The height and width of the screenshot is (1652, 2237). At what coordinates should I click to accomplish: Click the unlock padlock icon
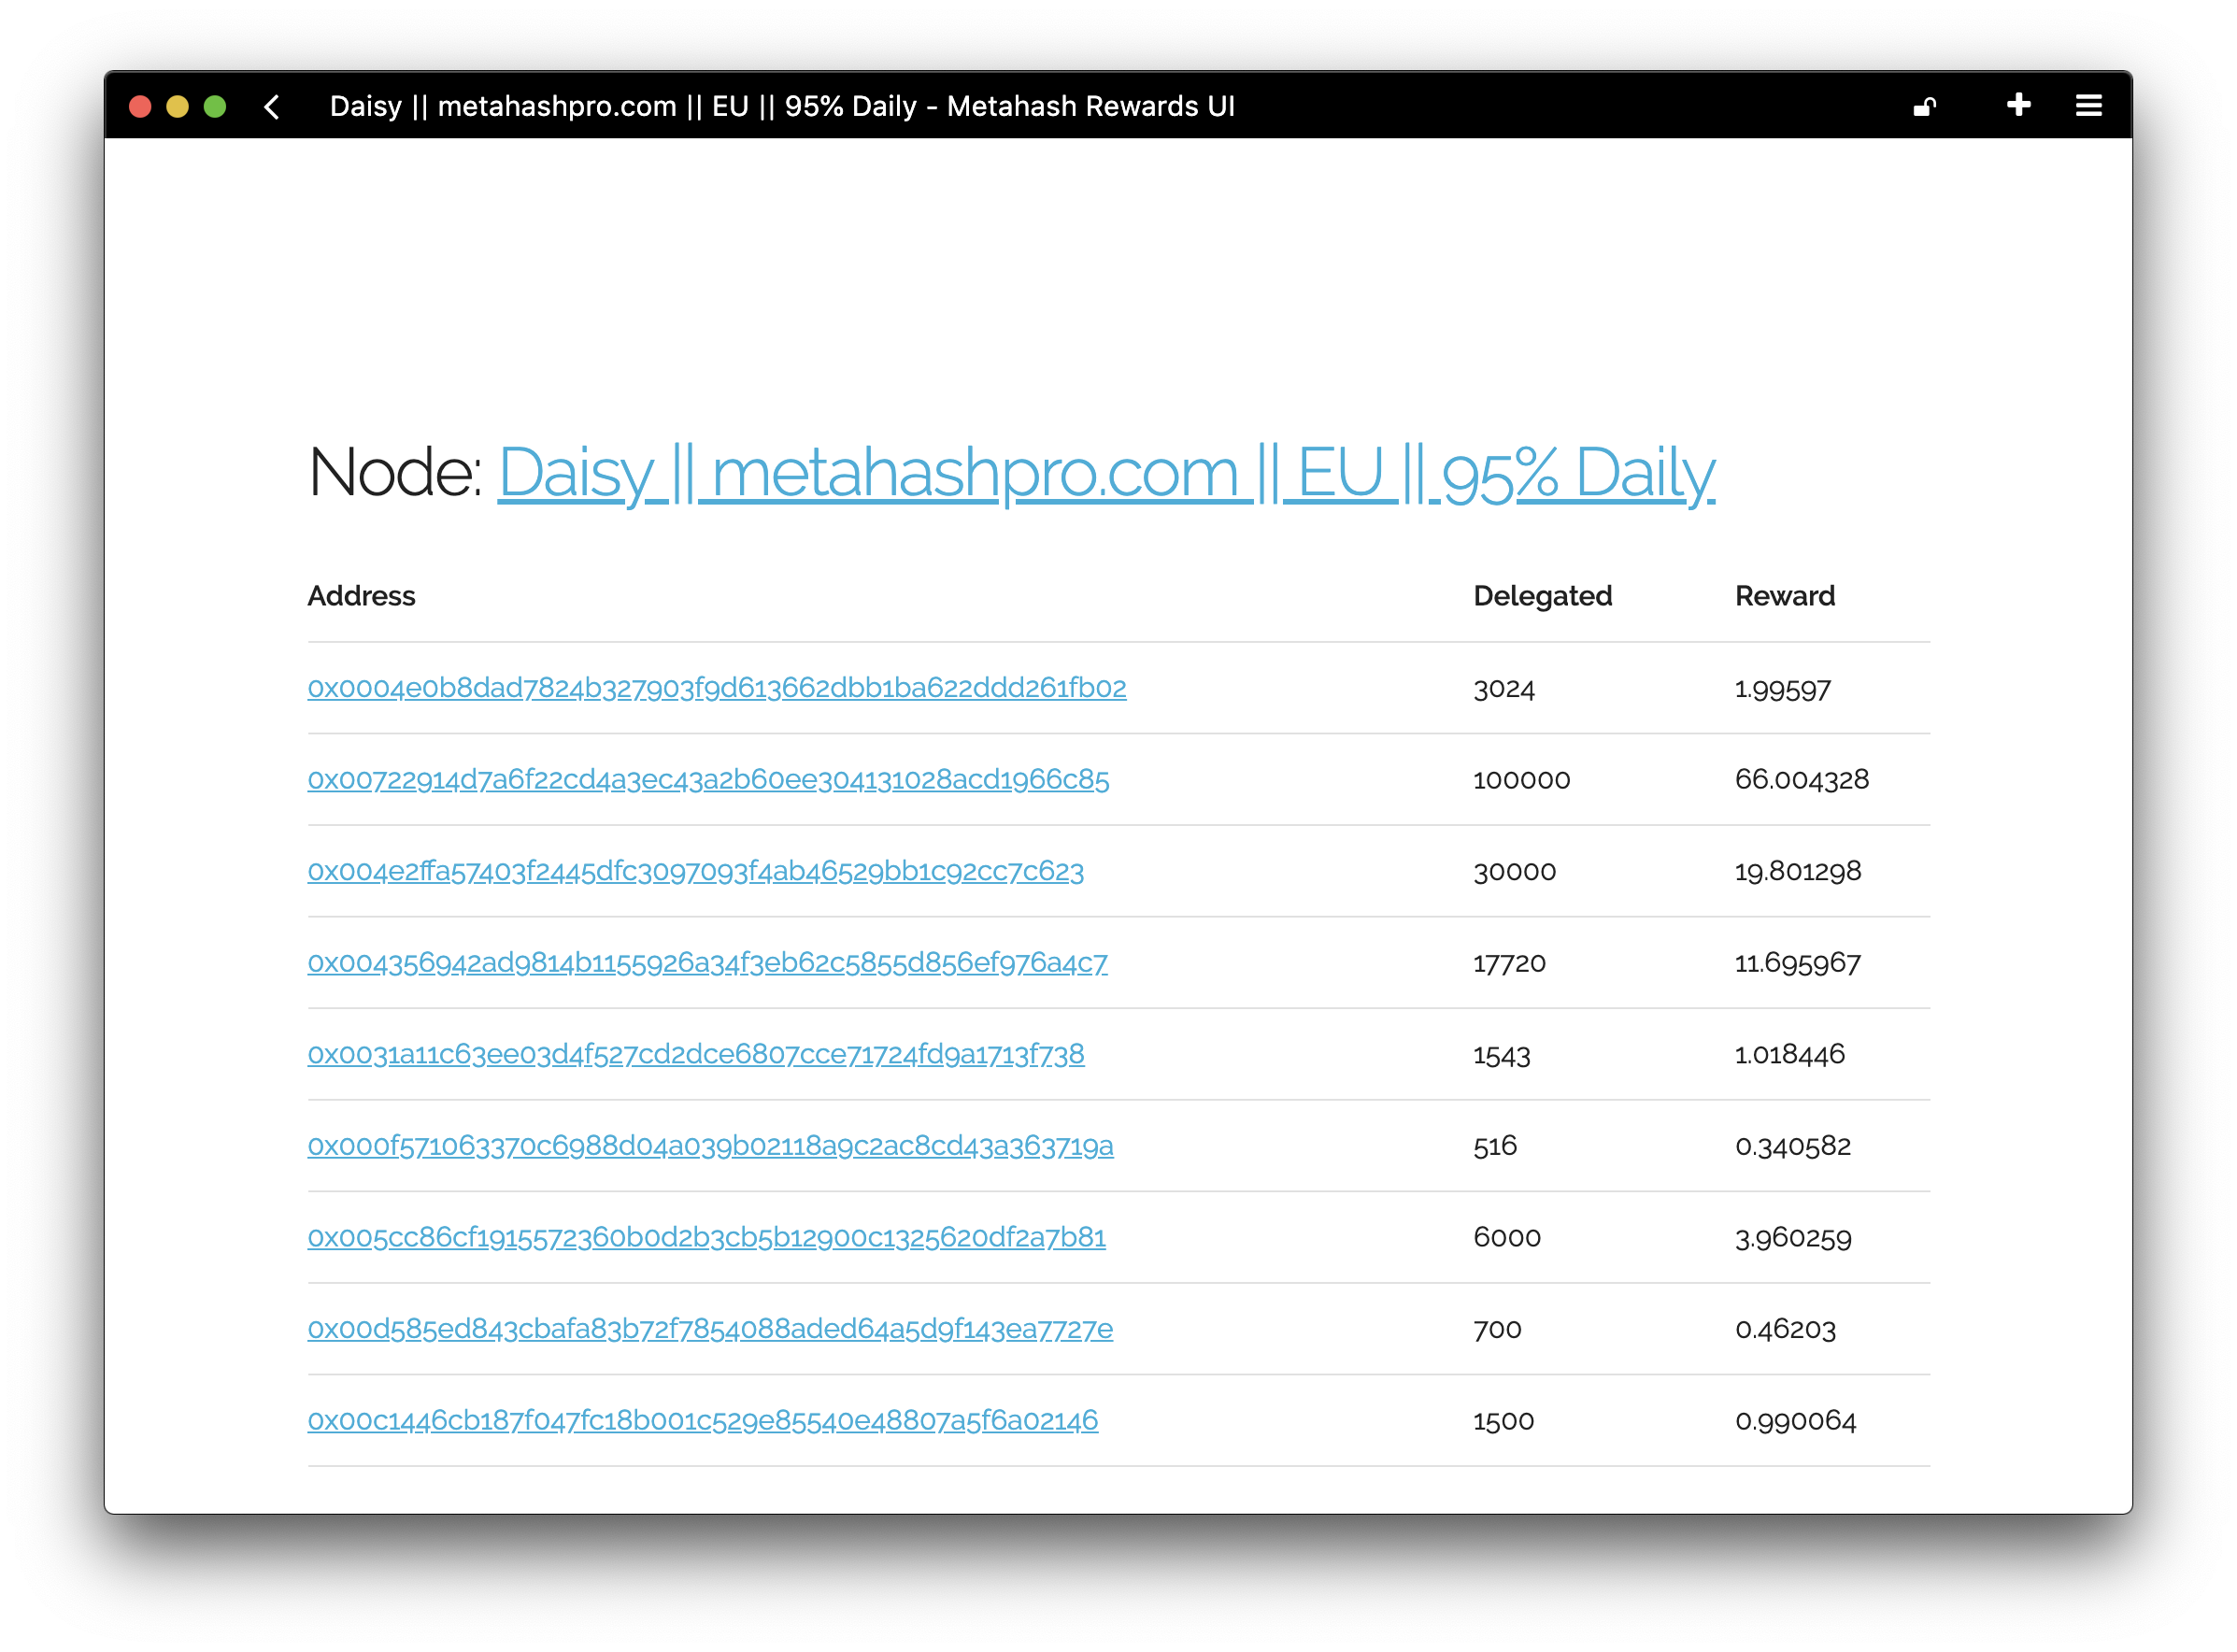point(1925,106)
